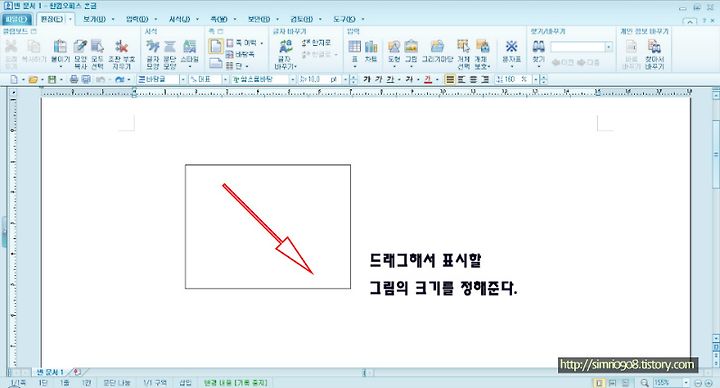Select the Format Copy (모양 복사) icon
This screenshot has width=720, height=388.
80,47
